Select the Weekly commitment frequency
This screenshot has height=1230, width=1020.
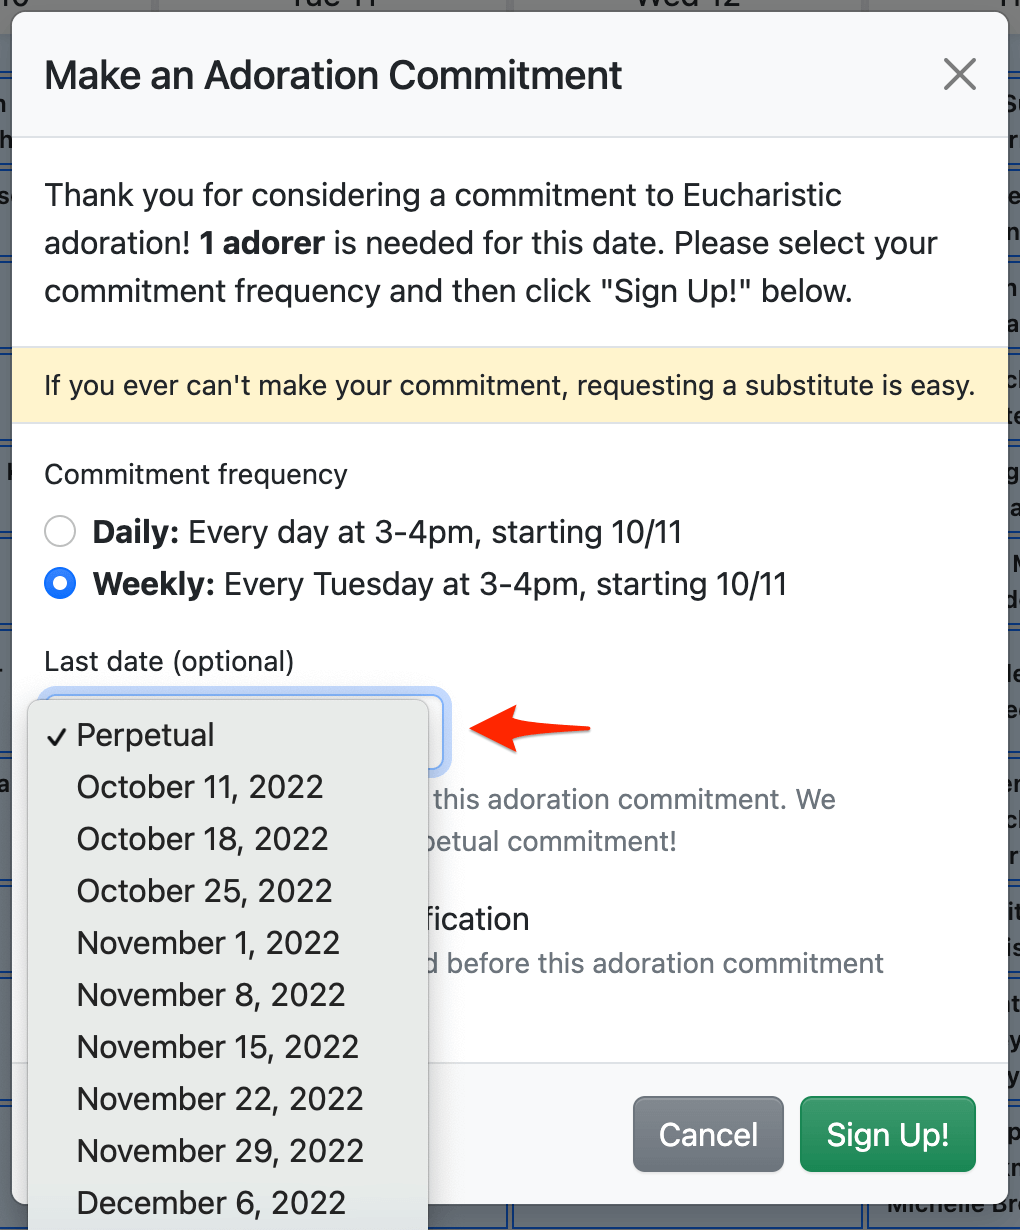61,584
